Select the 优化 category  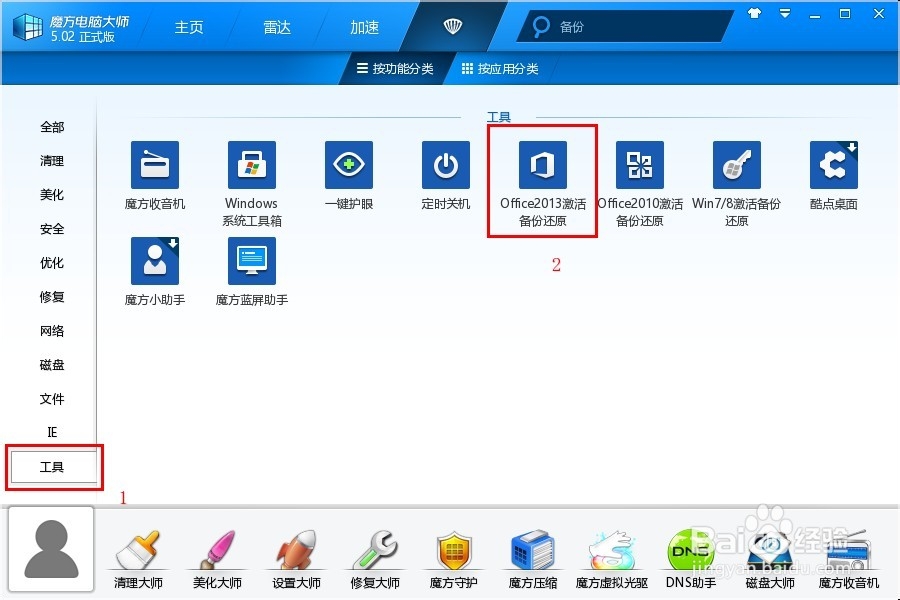(52, 263)
